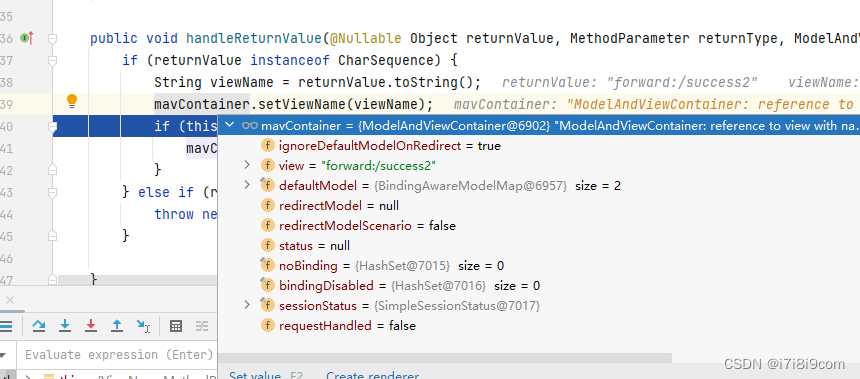Click the overriding method gutter icon at handleReturnValue
The height and width of the screenshot is (379, 860).
click(27, 38)
